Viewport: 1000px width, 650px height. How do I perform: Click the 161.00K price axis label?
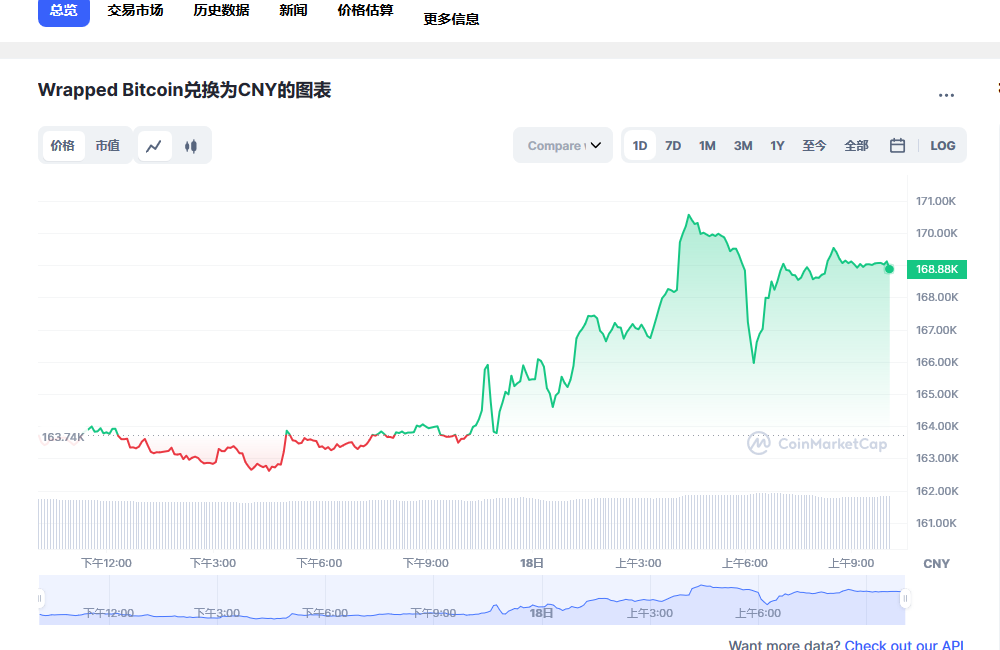pos(936,523)
